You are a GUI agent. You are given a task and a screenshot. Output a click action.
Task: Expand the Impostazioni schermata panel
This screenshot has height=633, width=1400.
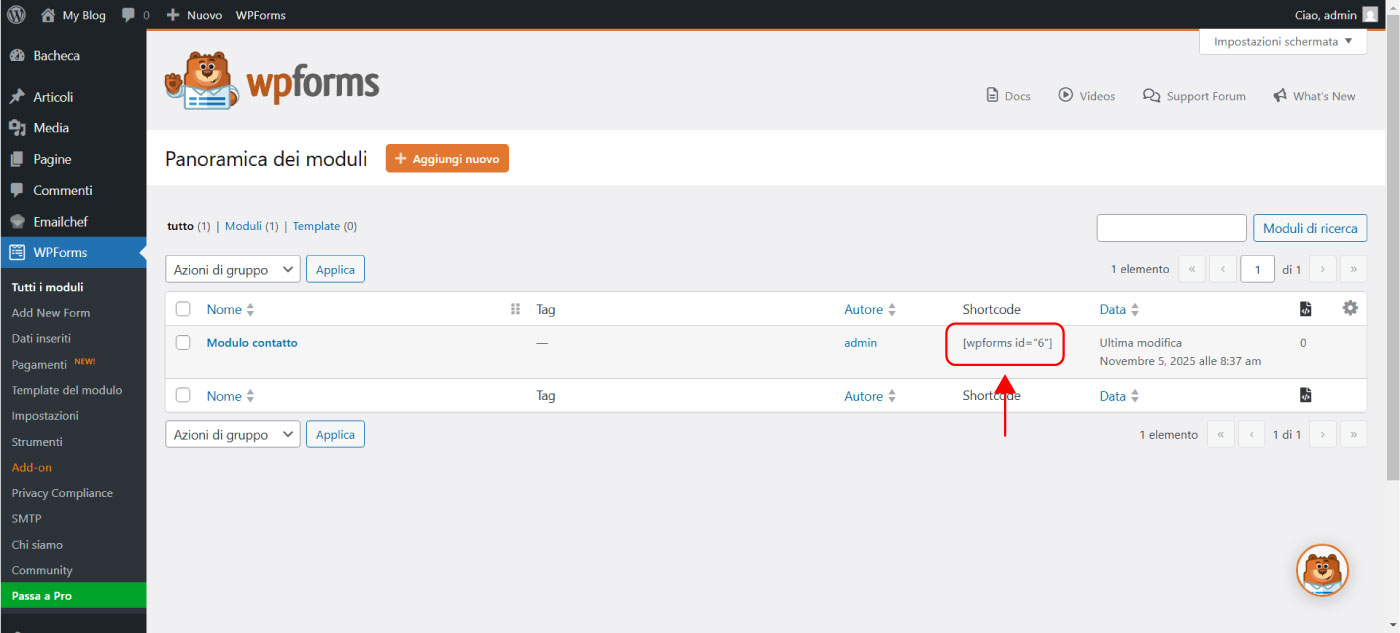(x=1282, y=42)
